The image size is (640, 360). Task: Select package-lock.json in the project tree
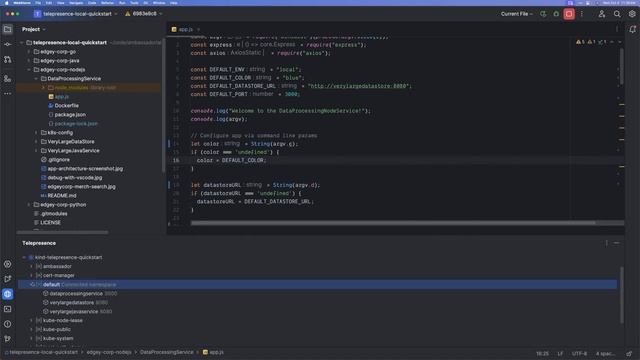pyautogui.click(x=76, y=124)
